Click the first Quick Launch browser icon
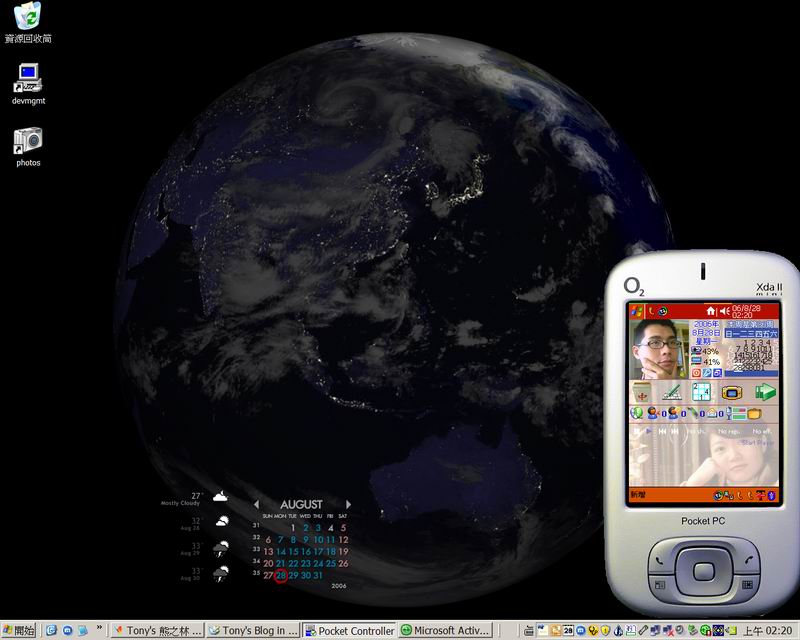The image size is (800, 640). pos(51,630)
